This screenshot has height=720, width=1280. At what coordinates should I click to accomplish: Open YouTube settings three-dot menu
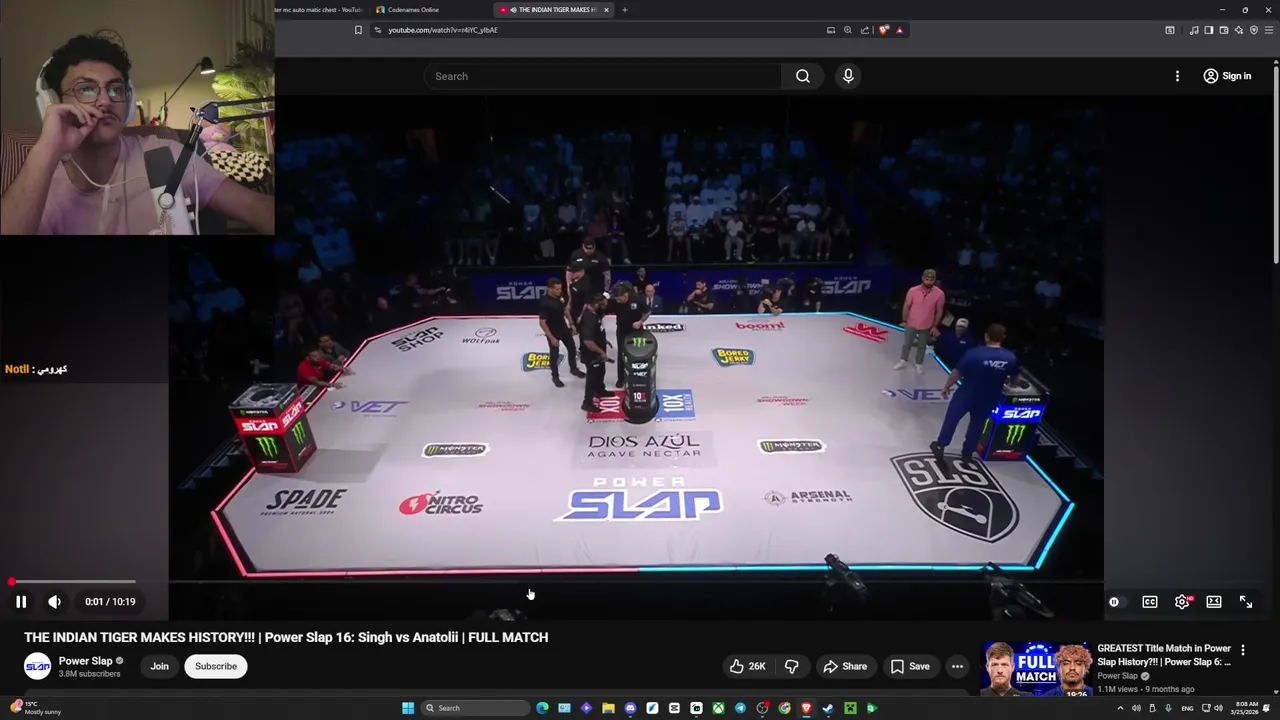click(1177, 76)
